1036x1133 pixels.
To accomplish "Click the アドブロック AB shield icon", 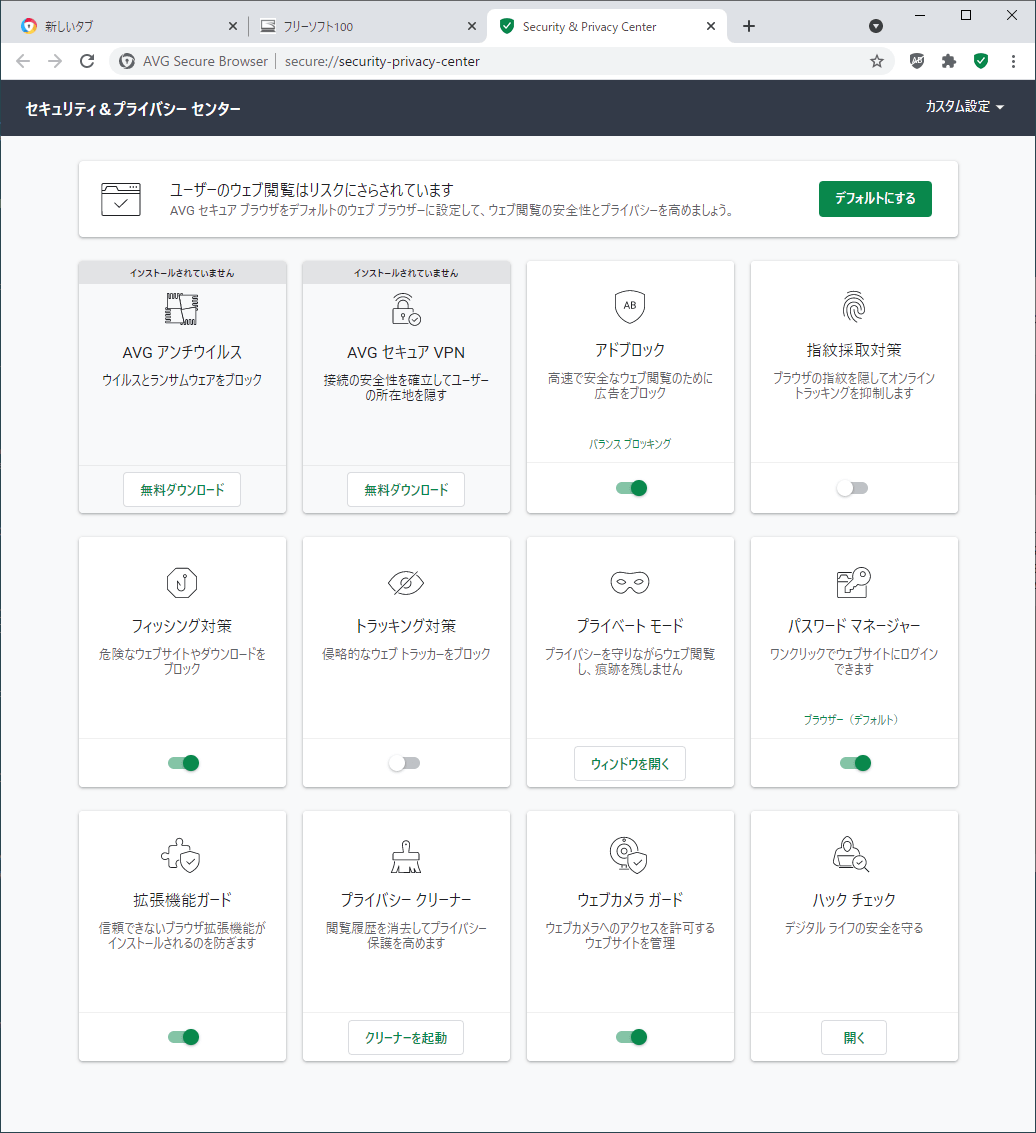I will pyautogui.click(x=629, y=307).
